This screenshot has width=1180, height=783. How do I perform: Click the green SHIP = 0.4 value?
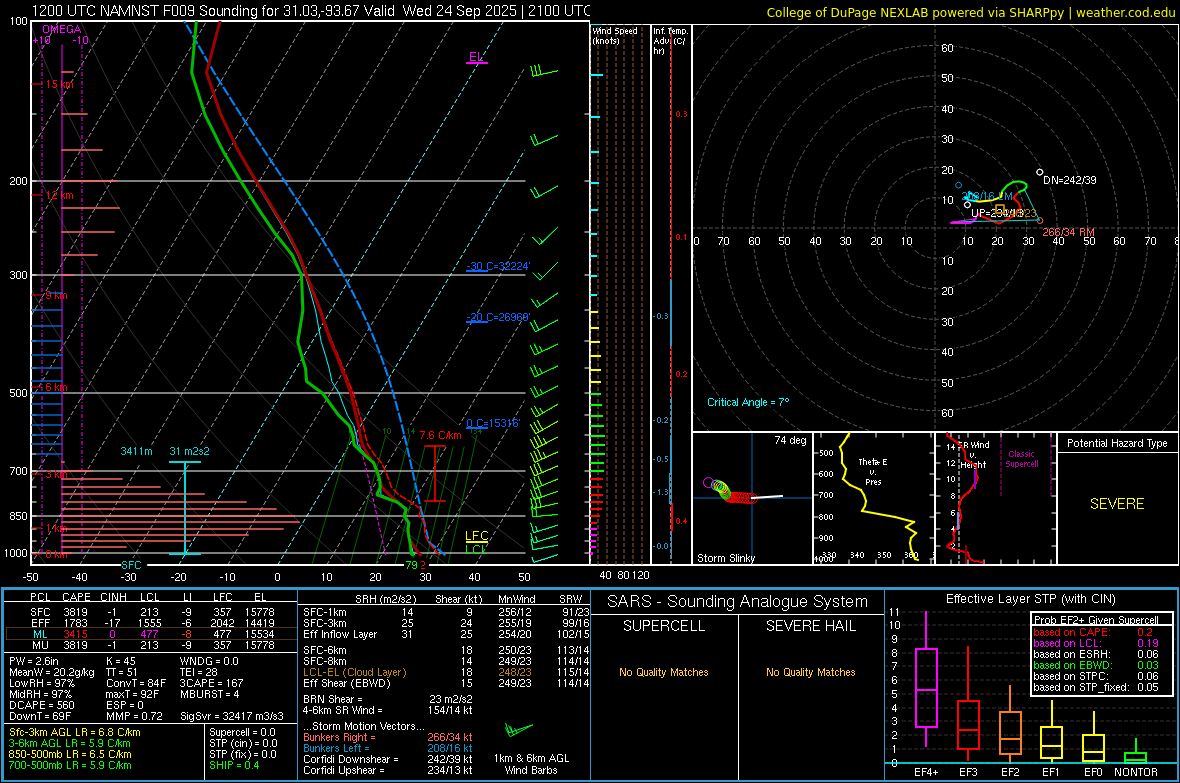[234, 765]
